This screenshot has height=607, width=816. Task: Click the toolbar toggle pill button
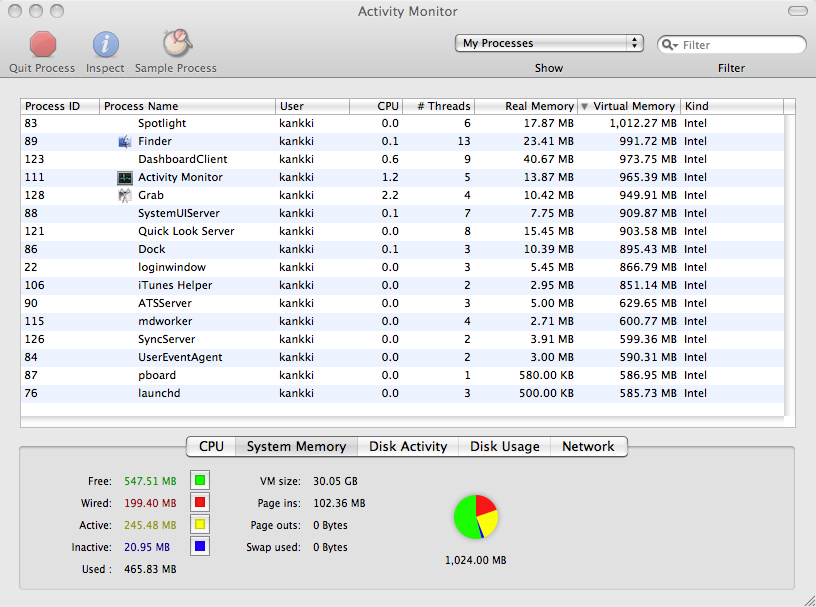797,11
